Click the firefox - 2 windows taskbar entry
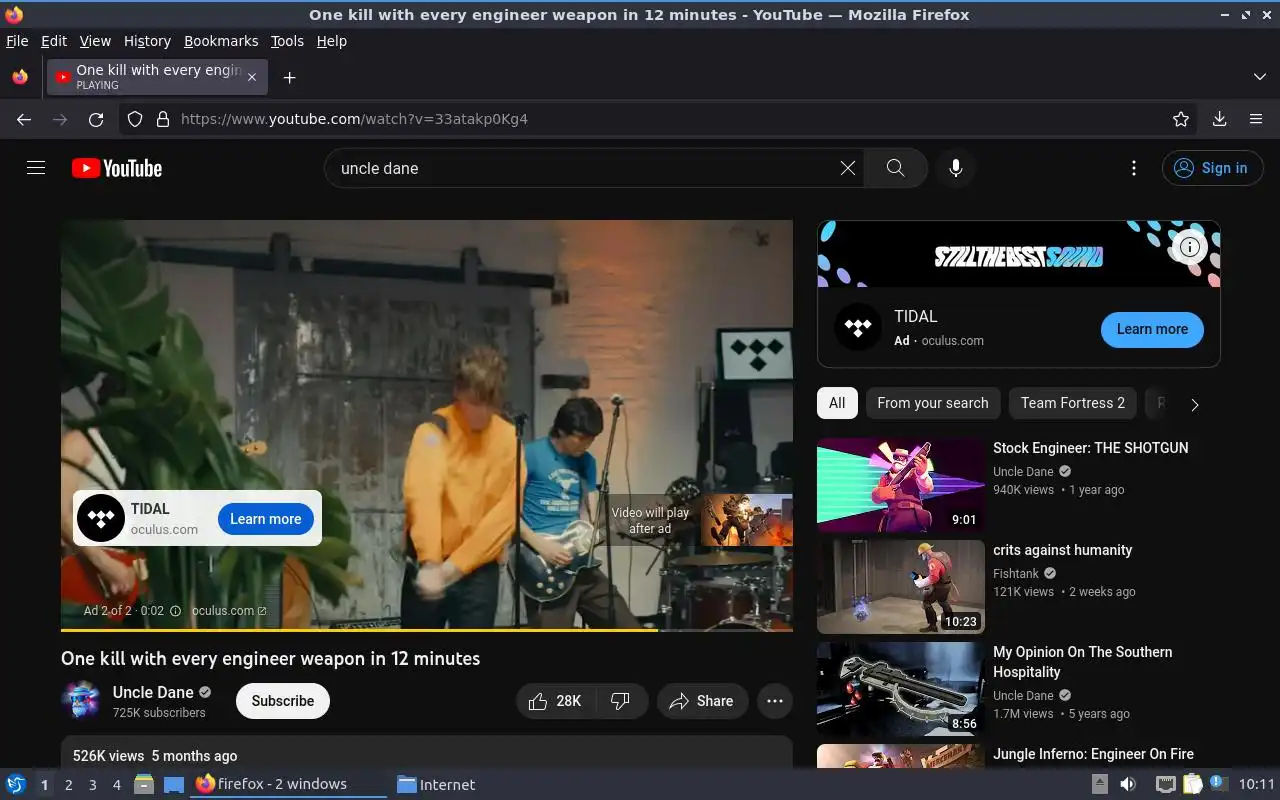This screenshot has width=1280, height=800. (288, 785)
